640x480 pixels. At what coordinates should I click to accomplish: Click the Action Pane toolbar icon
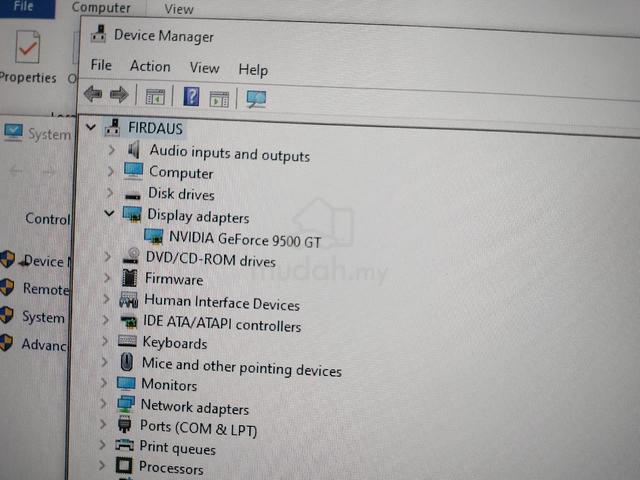(x=219, y=99)
